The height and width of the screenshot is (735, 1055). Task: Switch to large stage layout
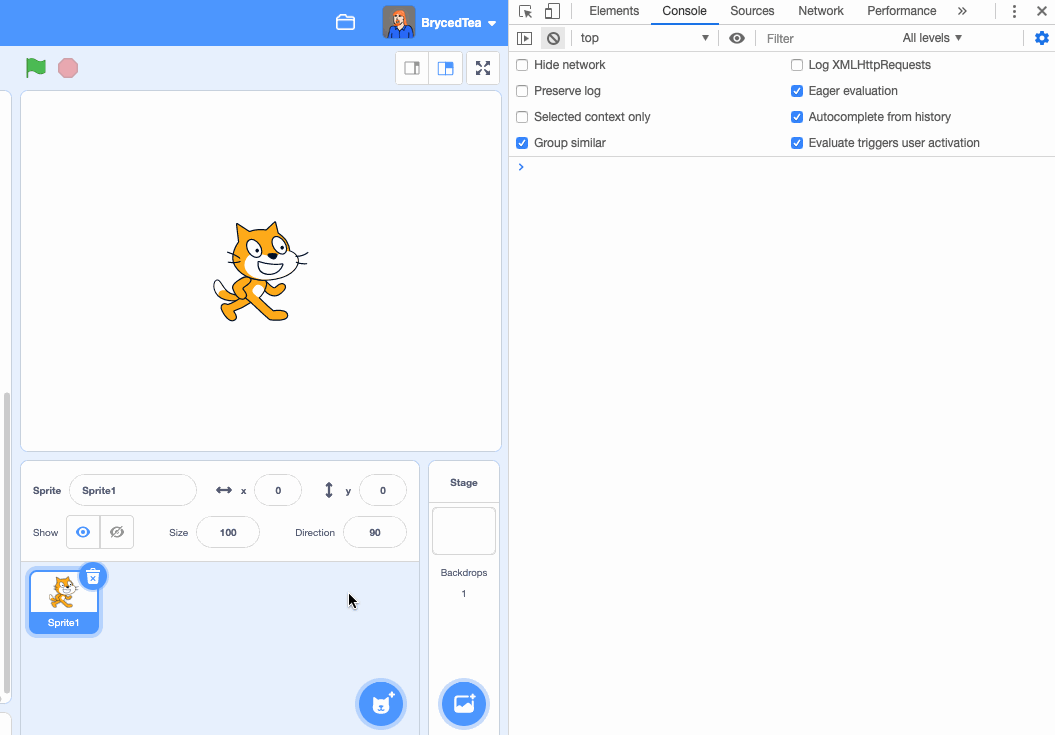[x=445, y=68]
